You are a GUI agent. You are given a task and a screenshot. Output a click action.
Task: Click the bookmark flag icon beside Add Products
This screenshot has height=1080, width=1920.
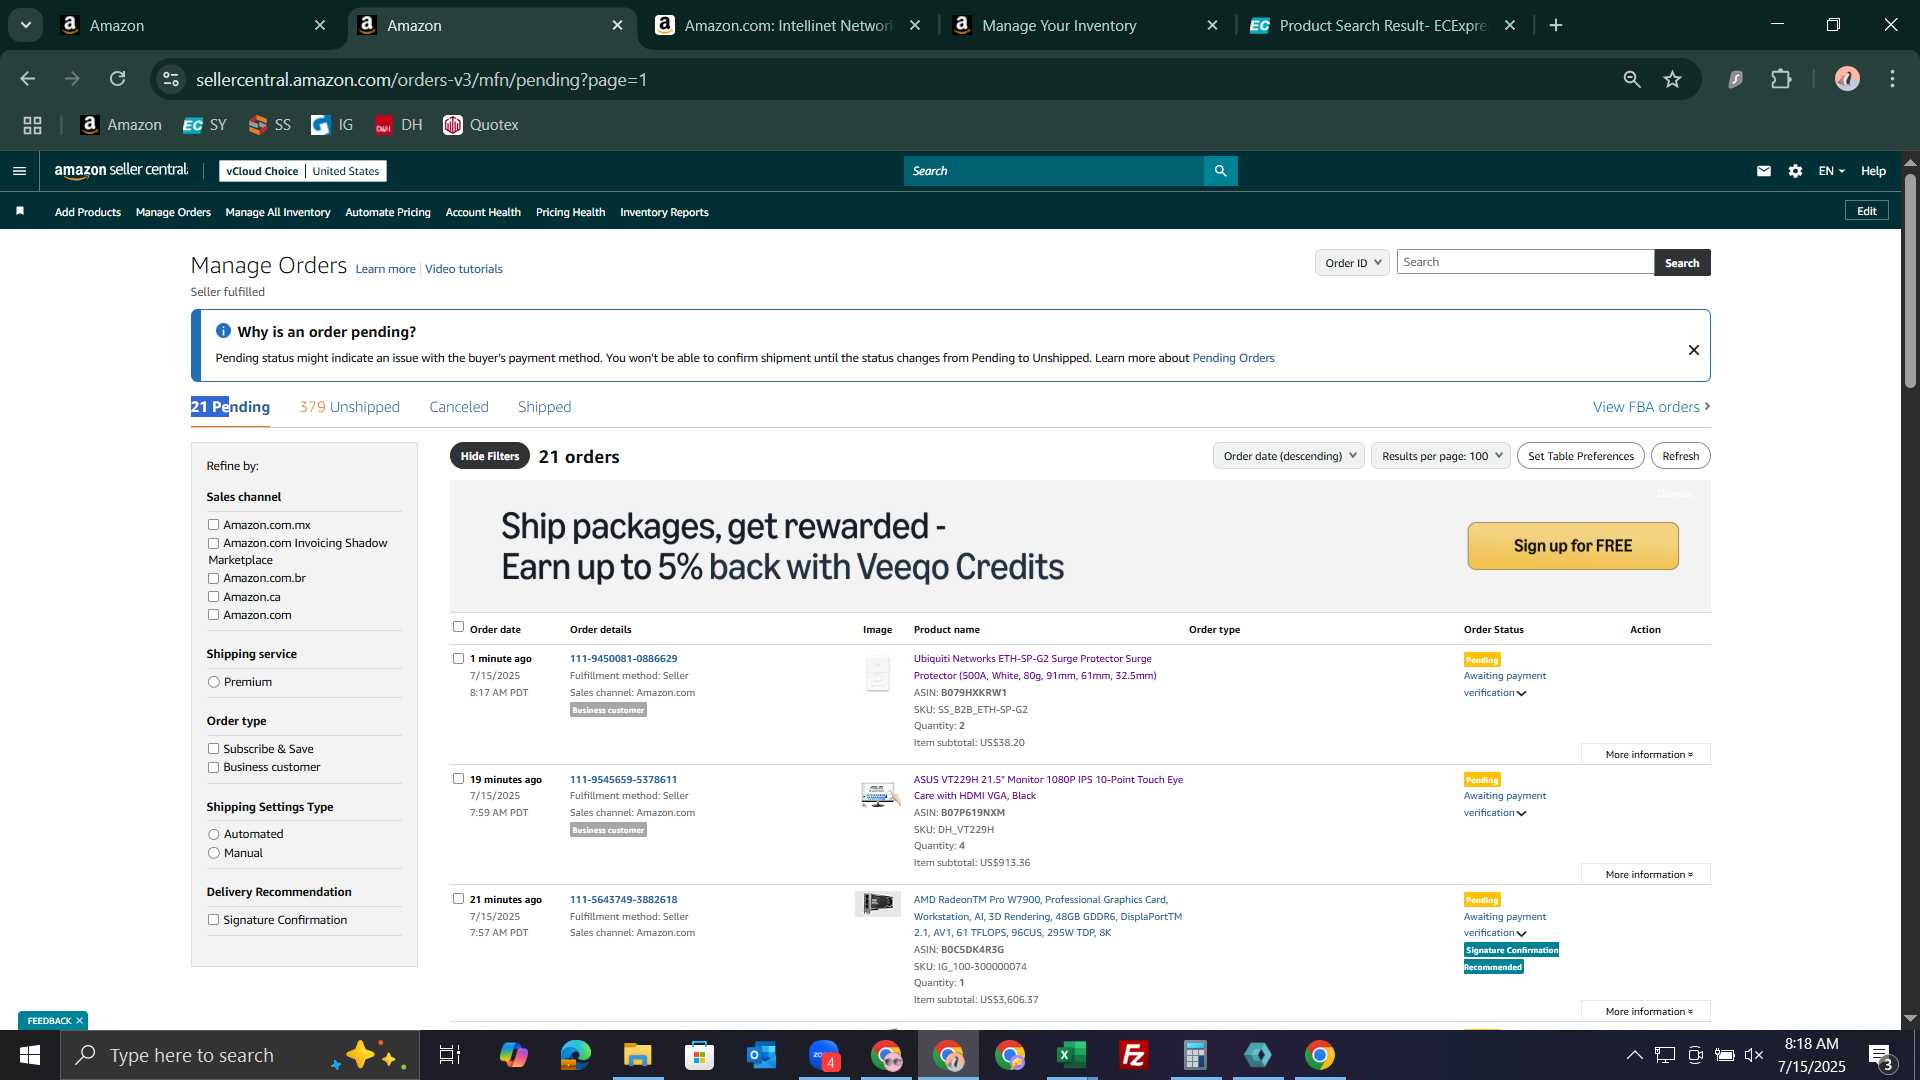tap(20, 211)
